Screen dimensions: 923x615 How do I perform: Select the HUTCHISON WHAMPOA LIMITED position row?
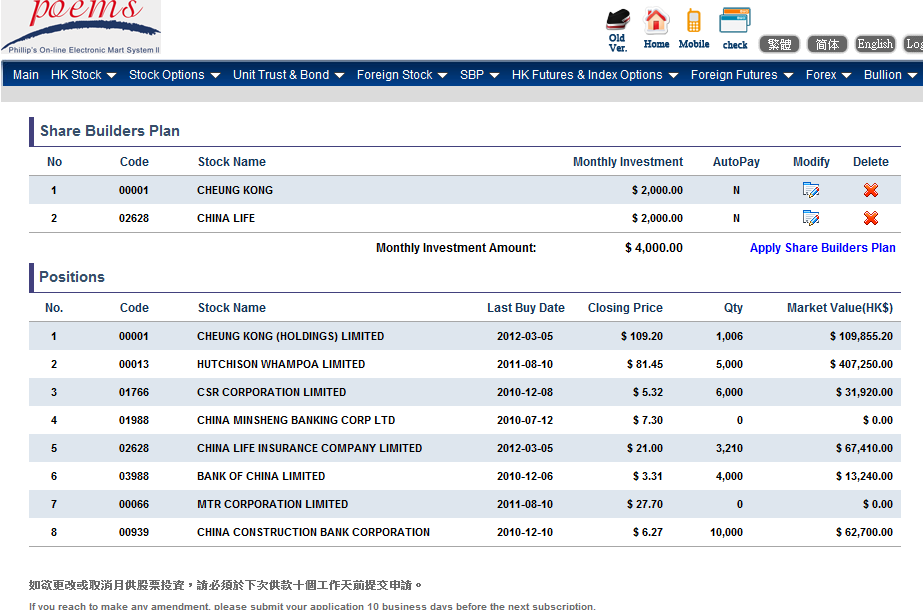click(281, 364)
